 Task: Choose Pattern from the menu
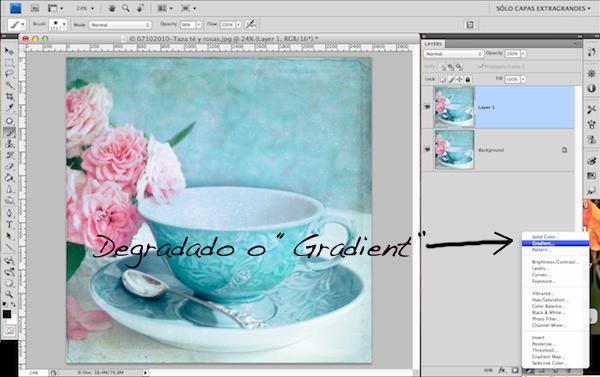pos(541,250)
